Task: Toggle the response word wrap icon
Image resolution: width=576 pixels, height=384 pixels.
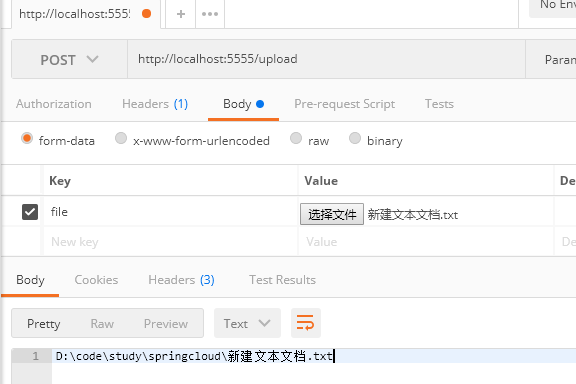Action: point(306,323)
